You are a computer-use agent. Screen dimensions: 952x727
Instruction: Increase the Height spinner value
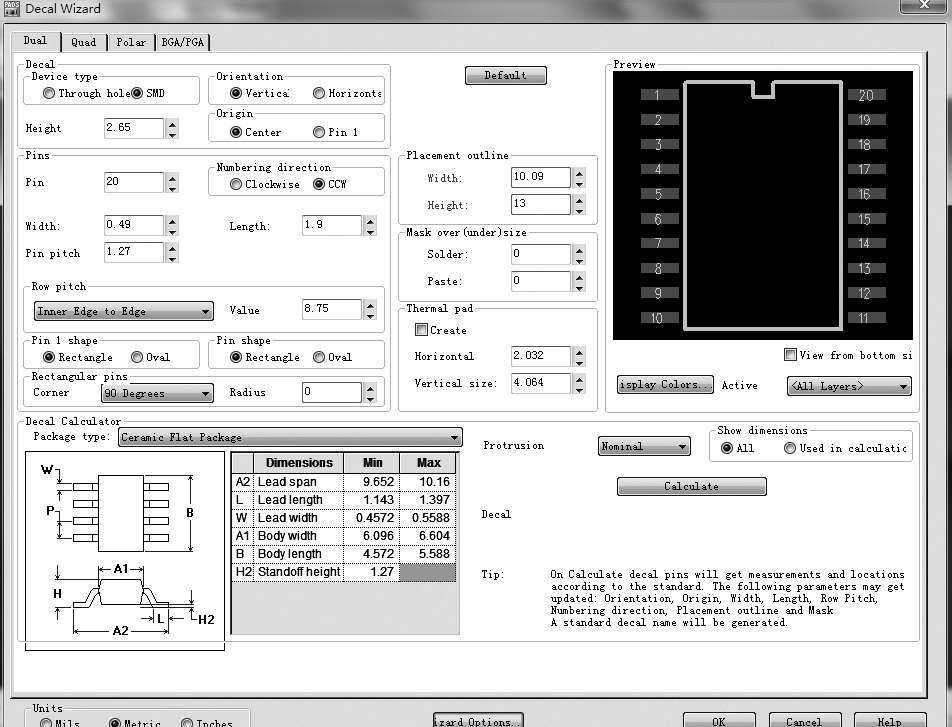(x=172, y=123)
